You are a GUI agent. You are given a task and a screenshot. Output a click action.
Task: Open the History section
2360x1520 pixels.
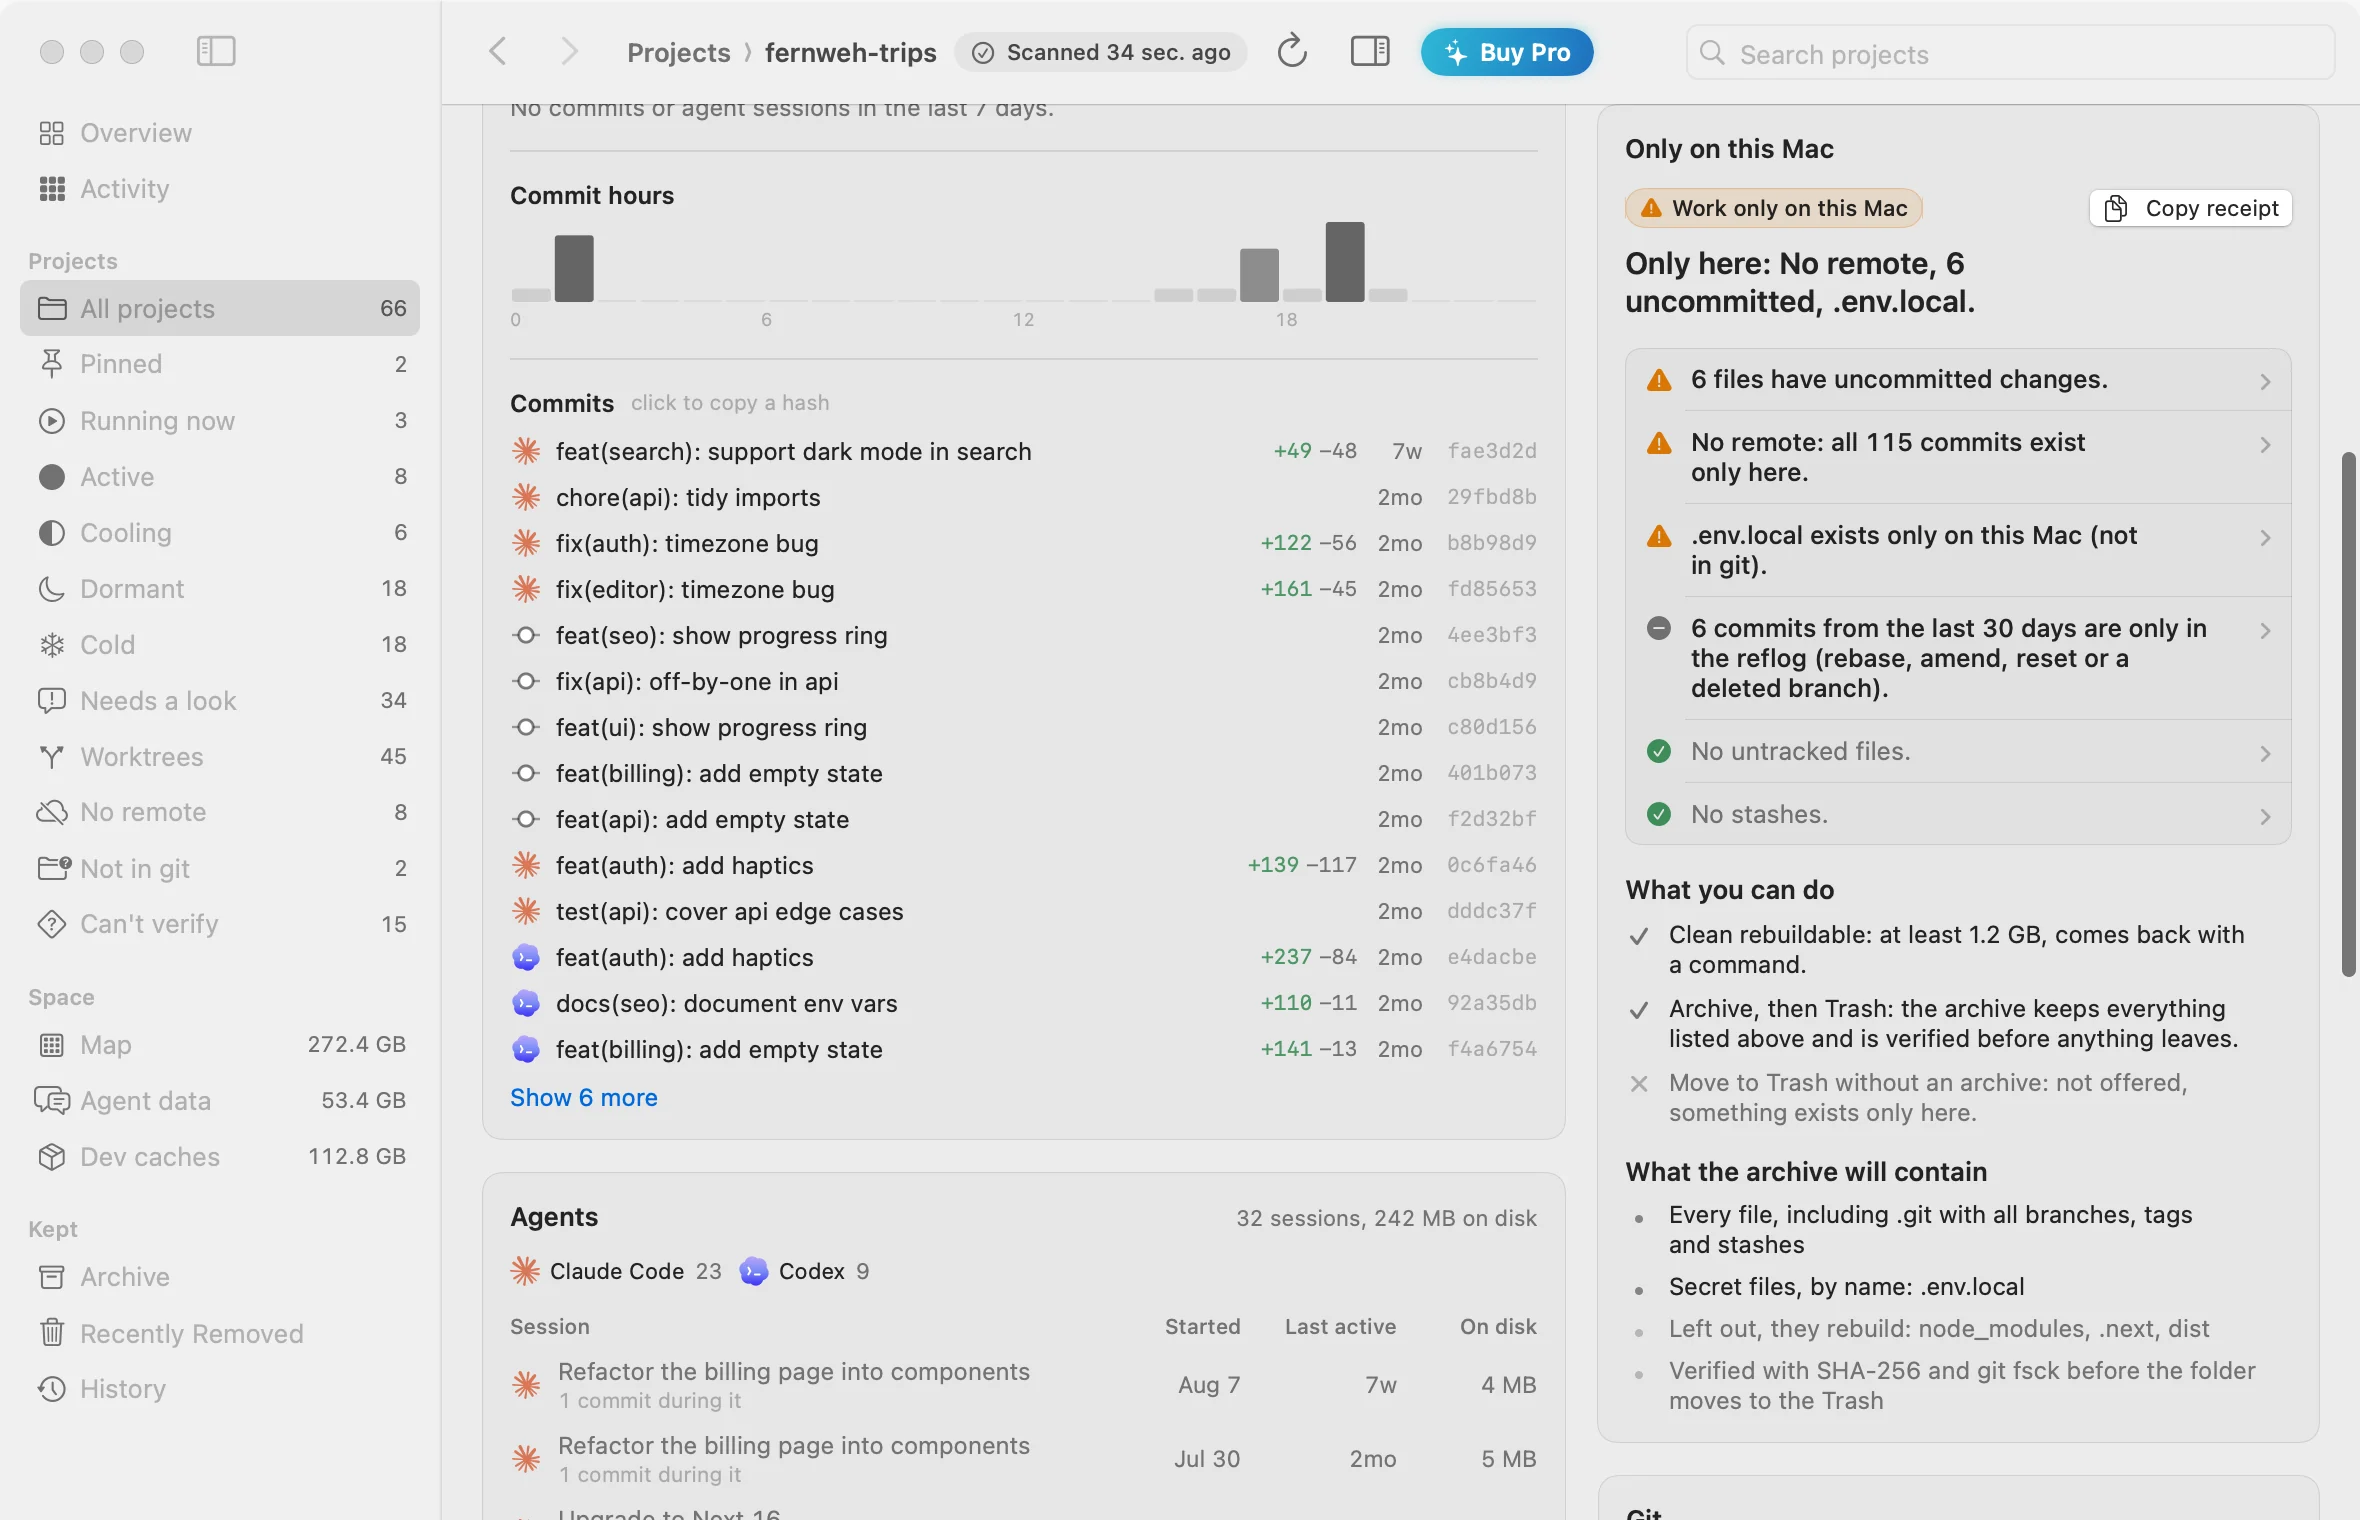220,1389
